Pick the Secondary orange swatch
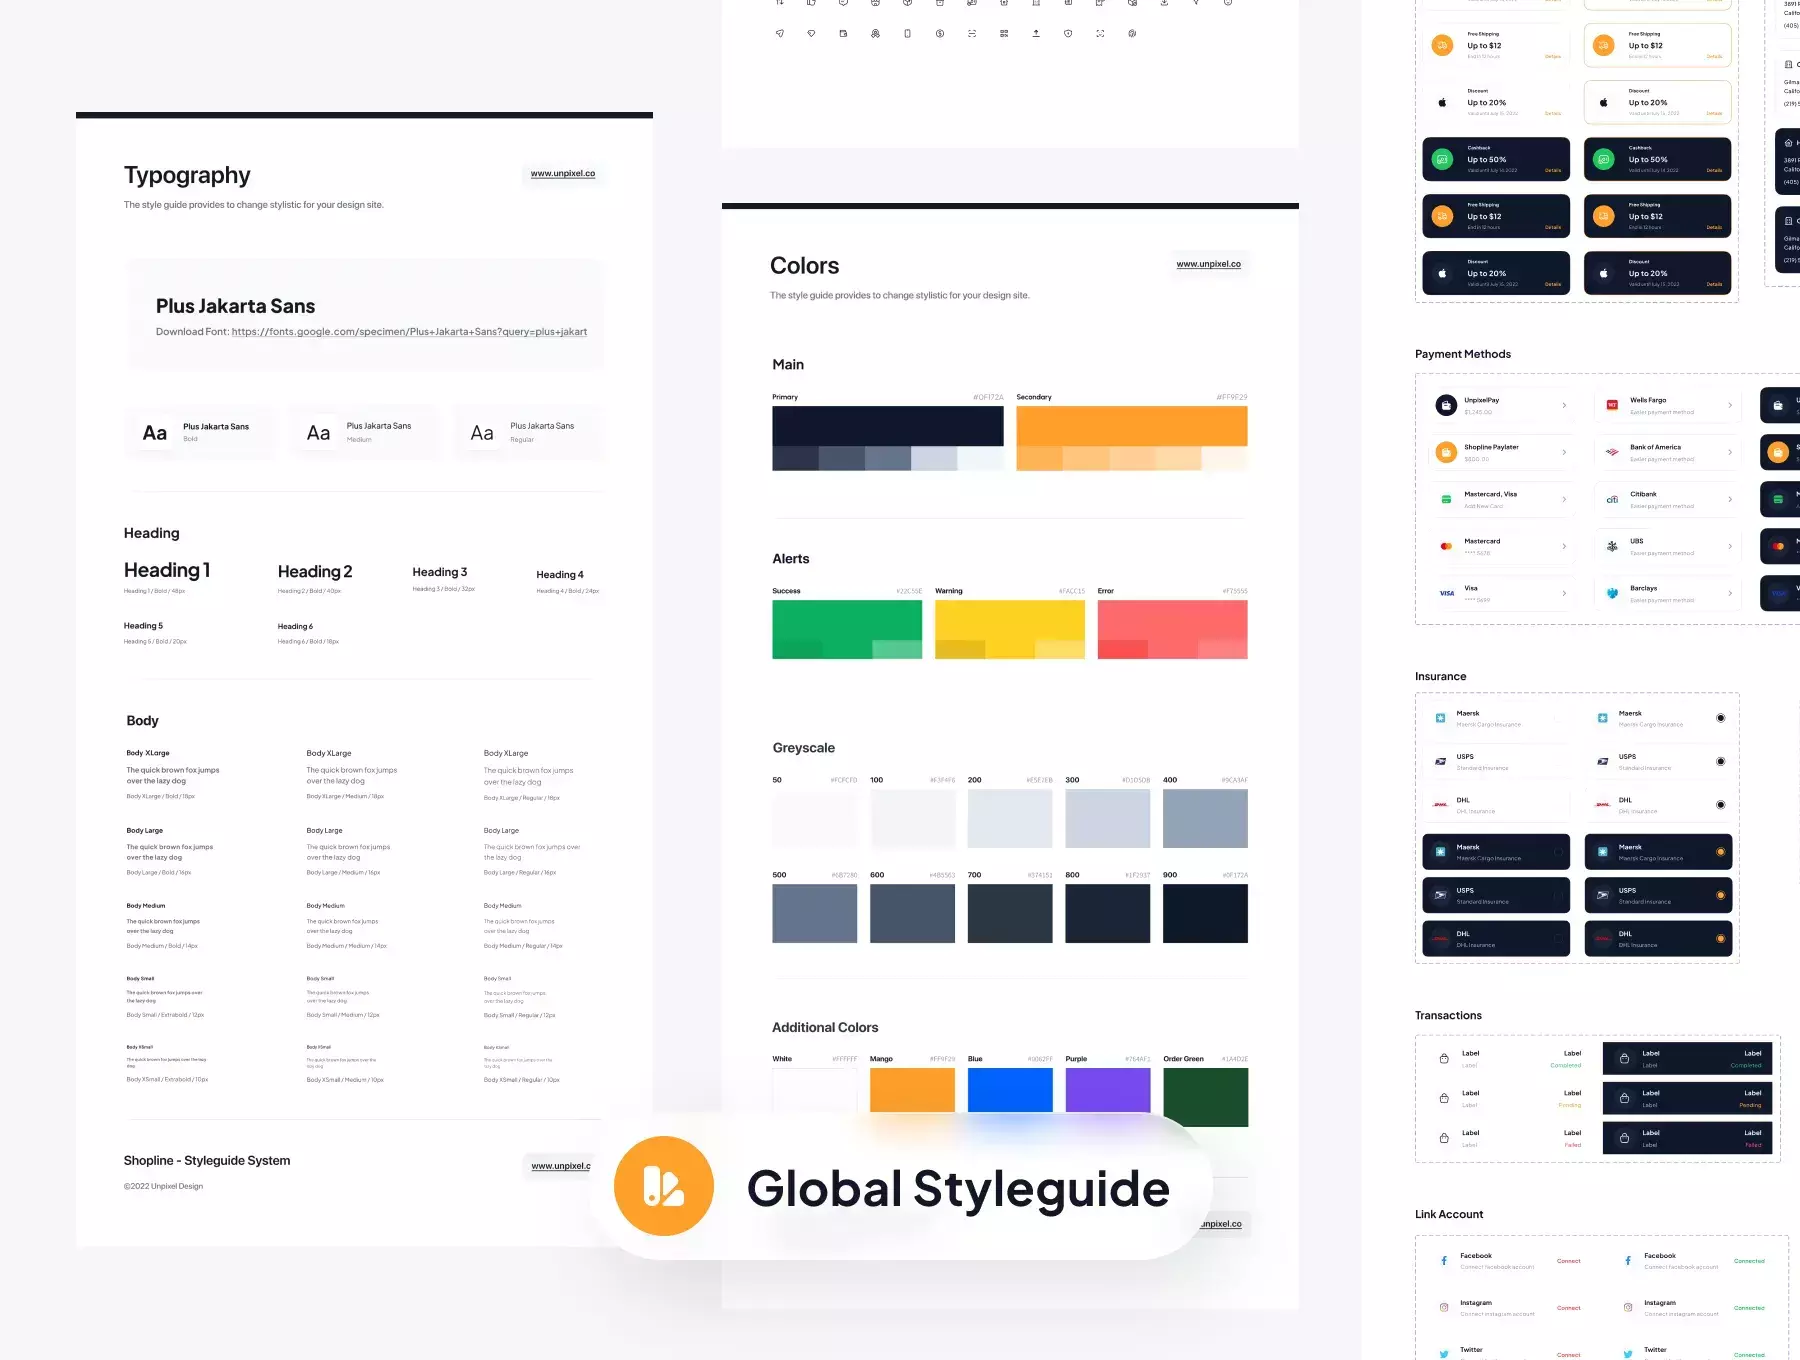Viewport: 1800px width, 1360px height. 1132,426
